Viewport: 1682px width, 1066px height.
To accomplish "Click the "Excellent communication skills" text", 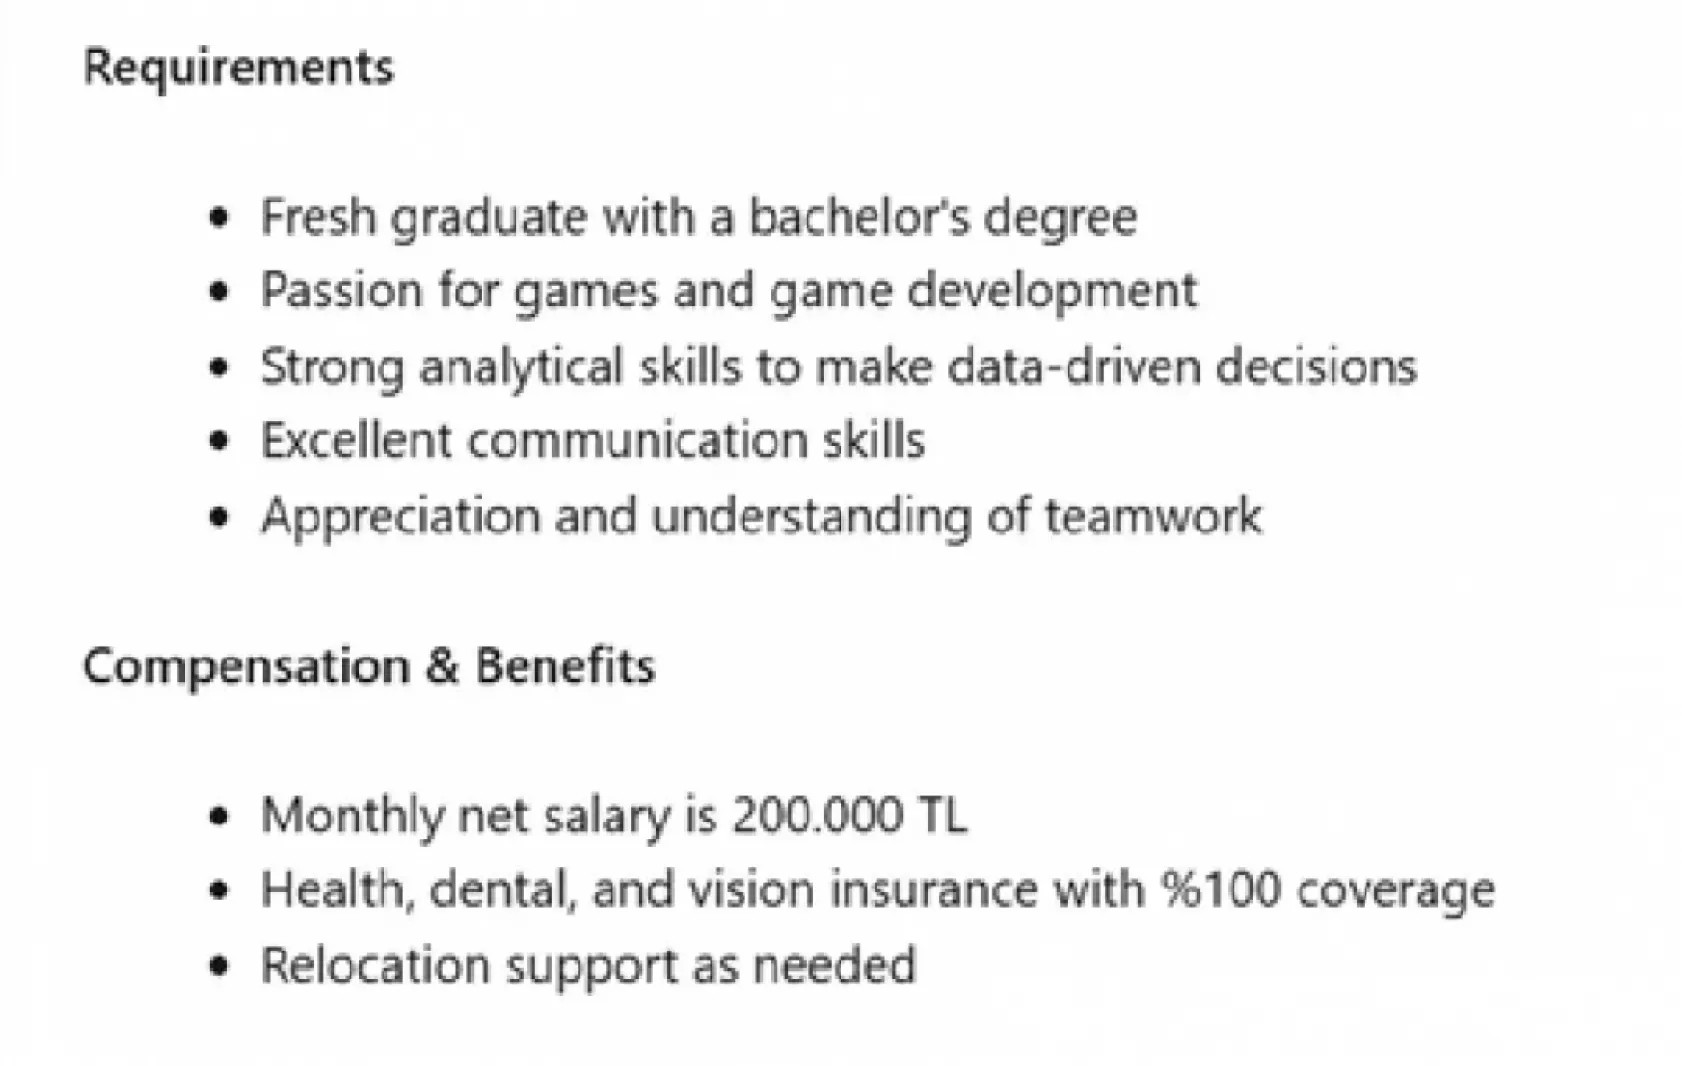I will pyautogui.click(x=592, y=441).
